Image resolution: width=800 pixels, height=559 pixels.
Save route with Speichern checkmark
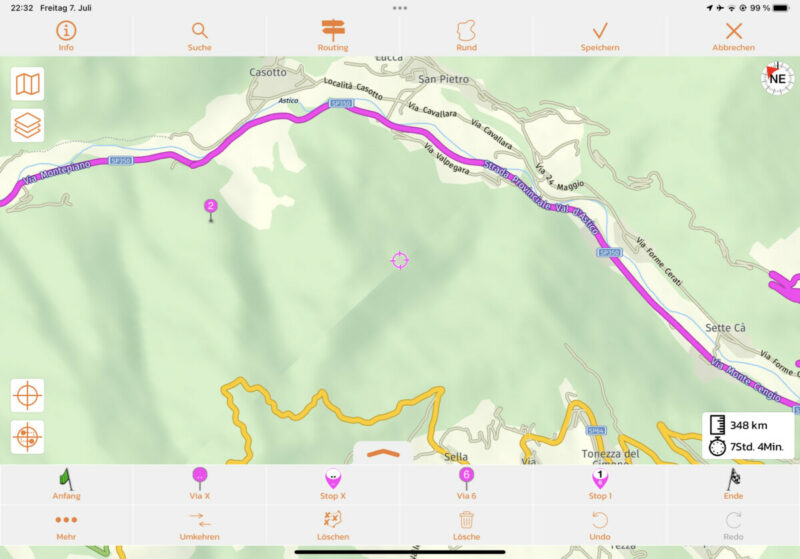pos(600,36)
